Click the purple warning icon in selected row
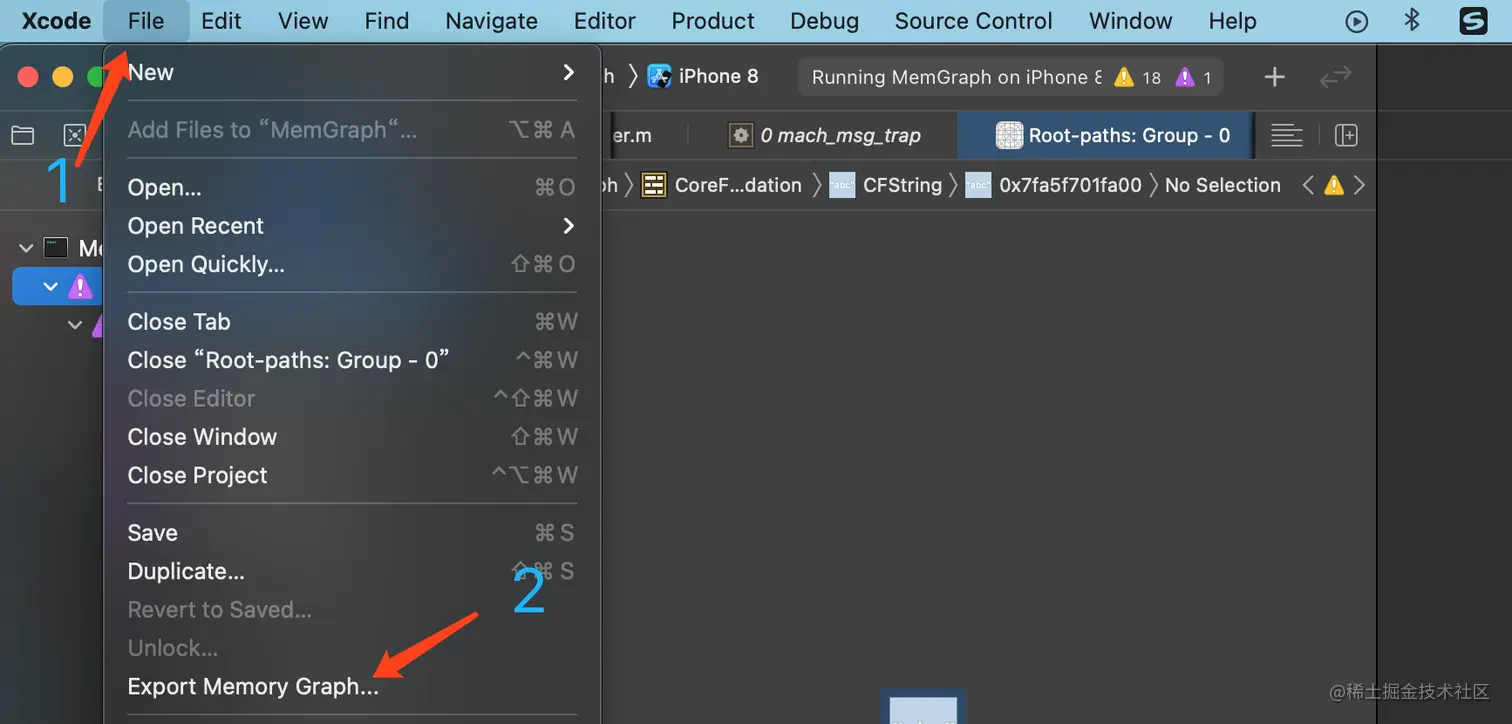 [x=81, y=287]
